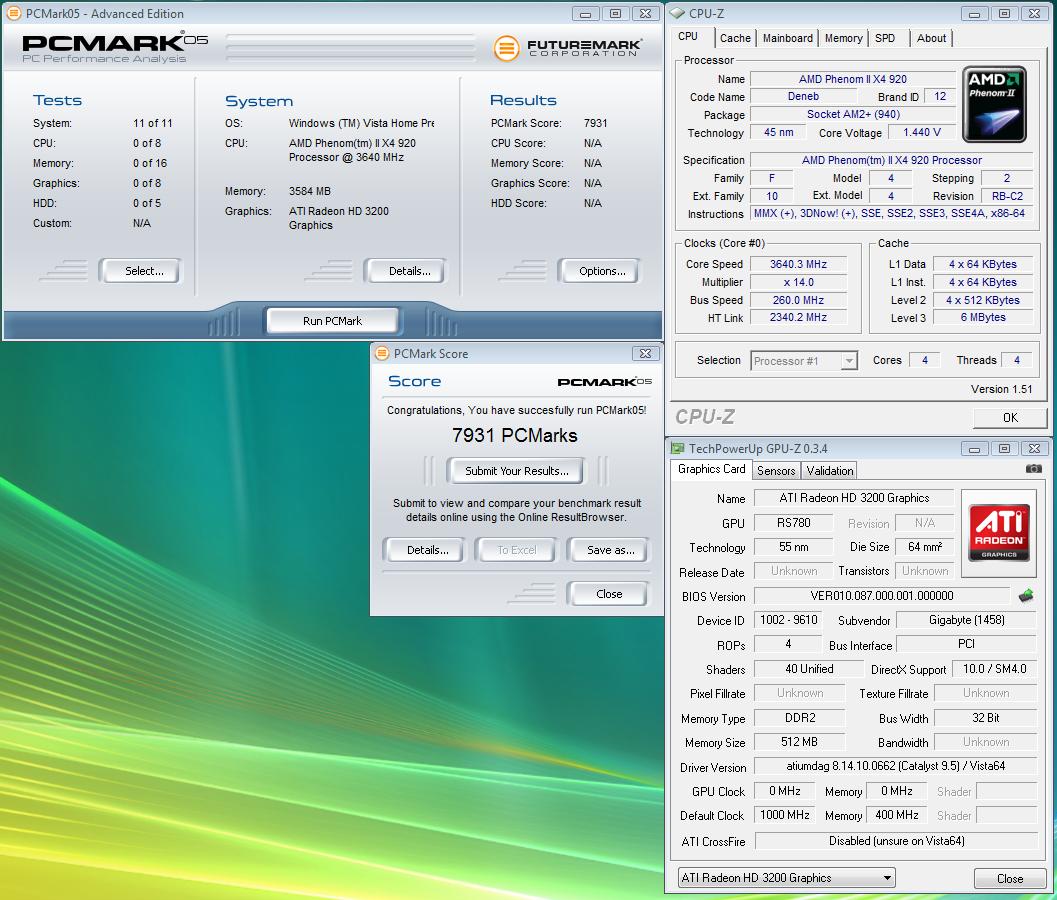Click the To Excel button
Image resolution: width=1057 pixels, height=900 pixels.
[x=516, y=550]
